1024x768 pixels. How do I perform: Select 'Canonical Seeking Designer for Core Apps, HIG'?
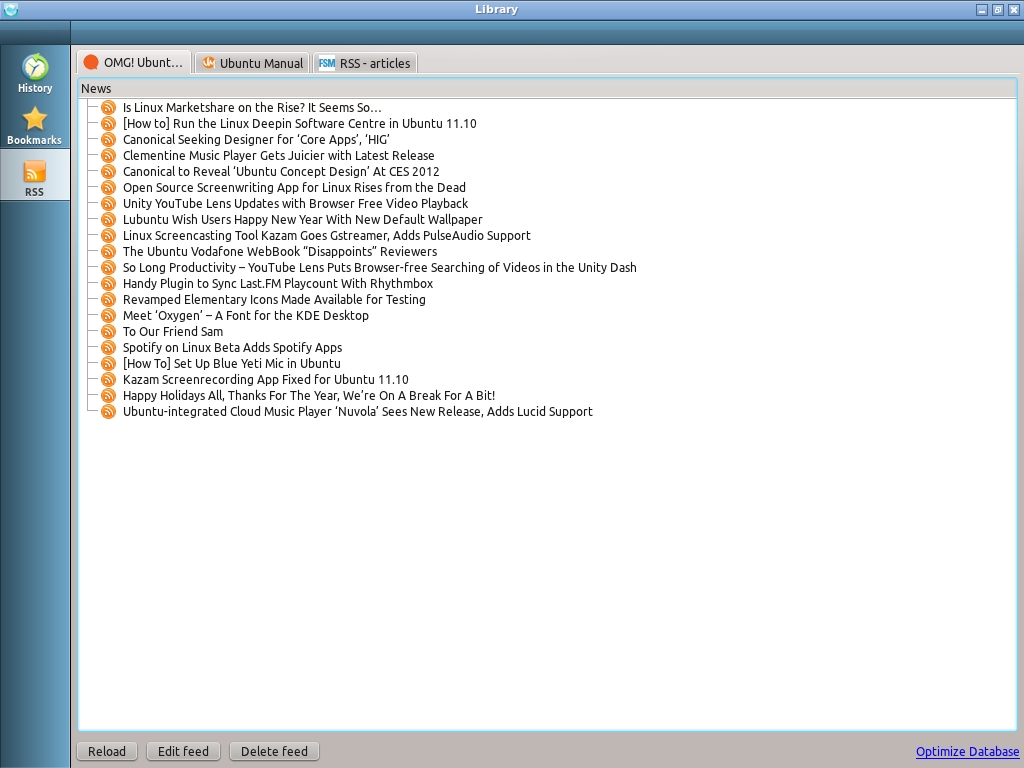click(256, 140)
